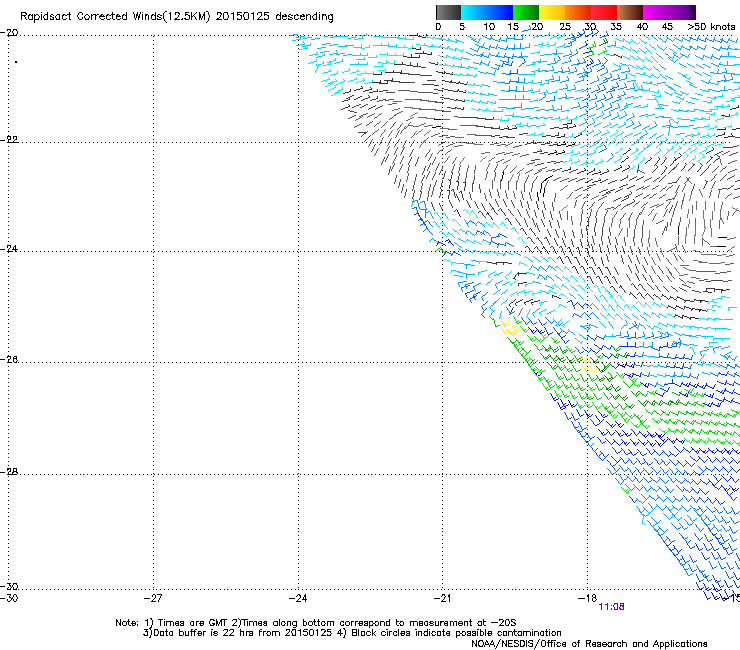This screenshot has height=650, width=740.
Task: Click the cyan-blue 5-15 knots legend segment
Action: tap(487, 12)
